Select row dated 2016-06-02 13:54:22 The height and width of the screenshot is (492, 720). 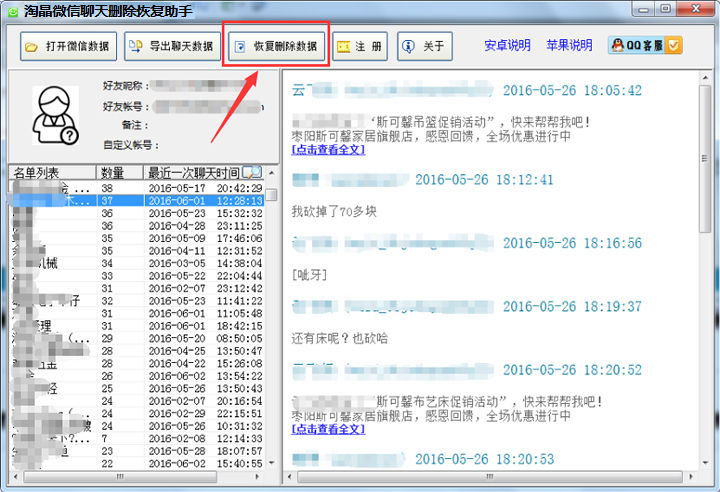137,376
